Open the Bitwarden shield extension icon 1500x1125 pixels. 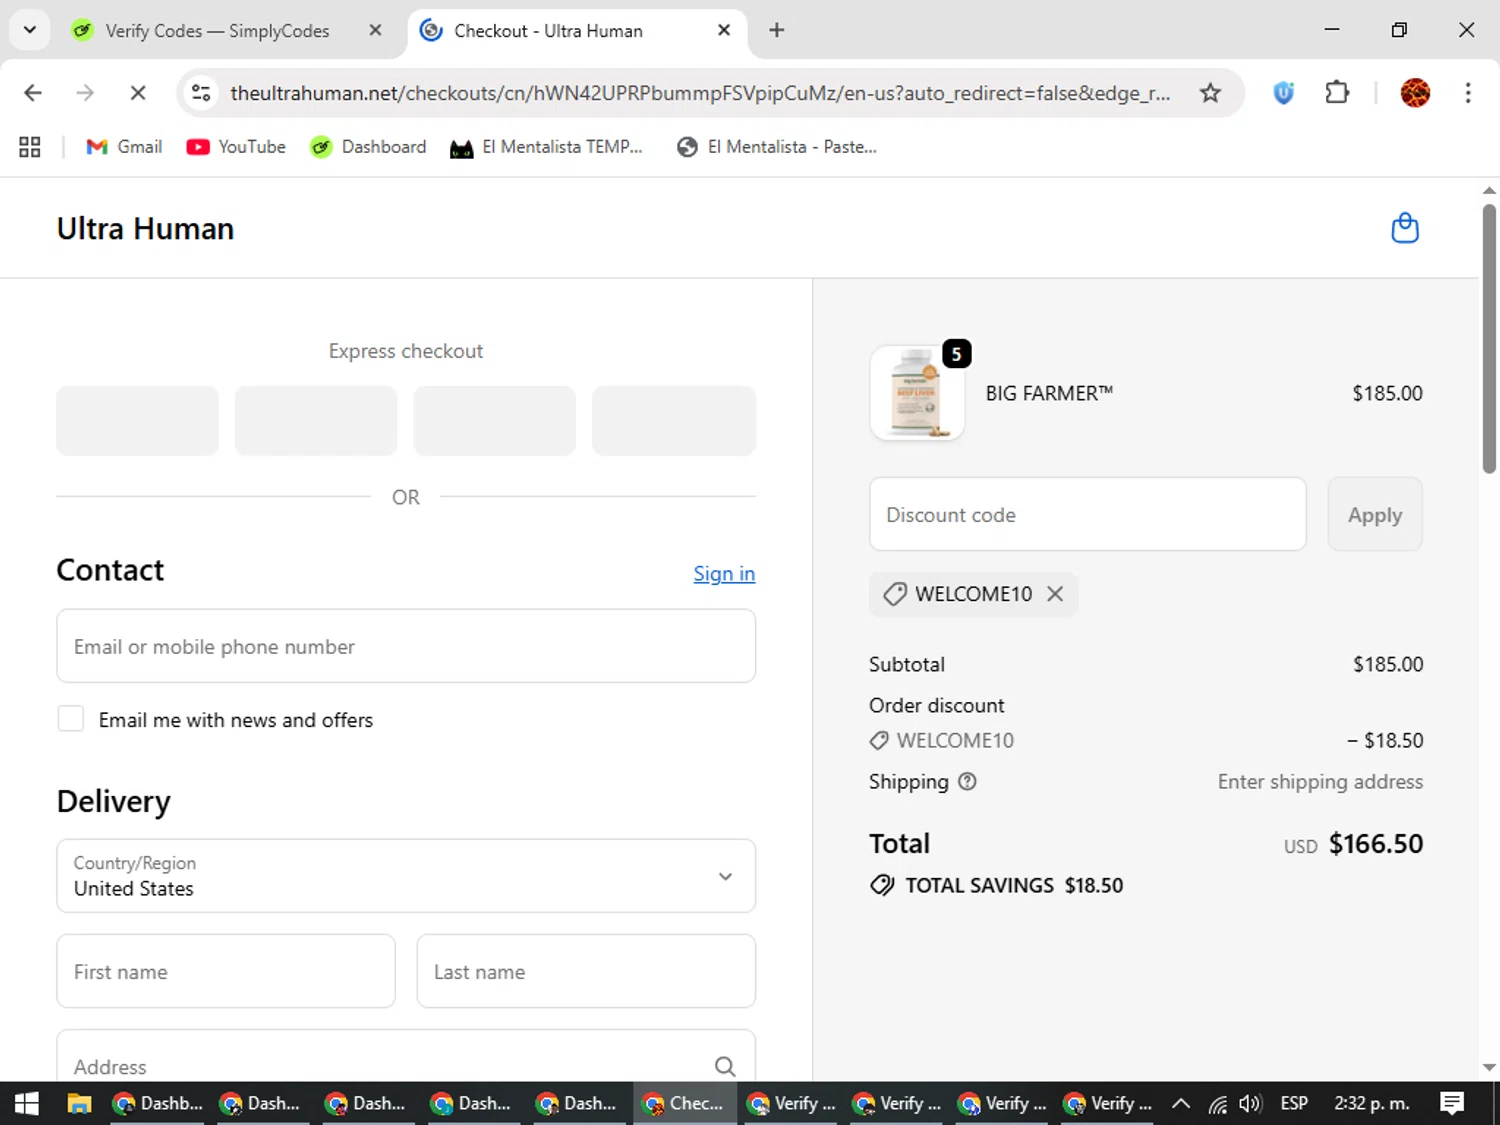1284,93
